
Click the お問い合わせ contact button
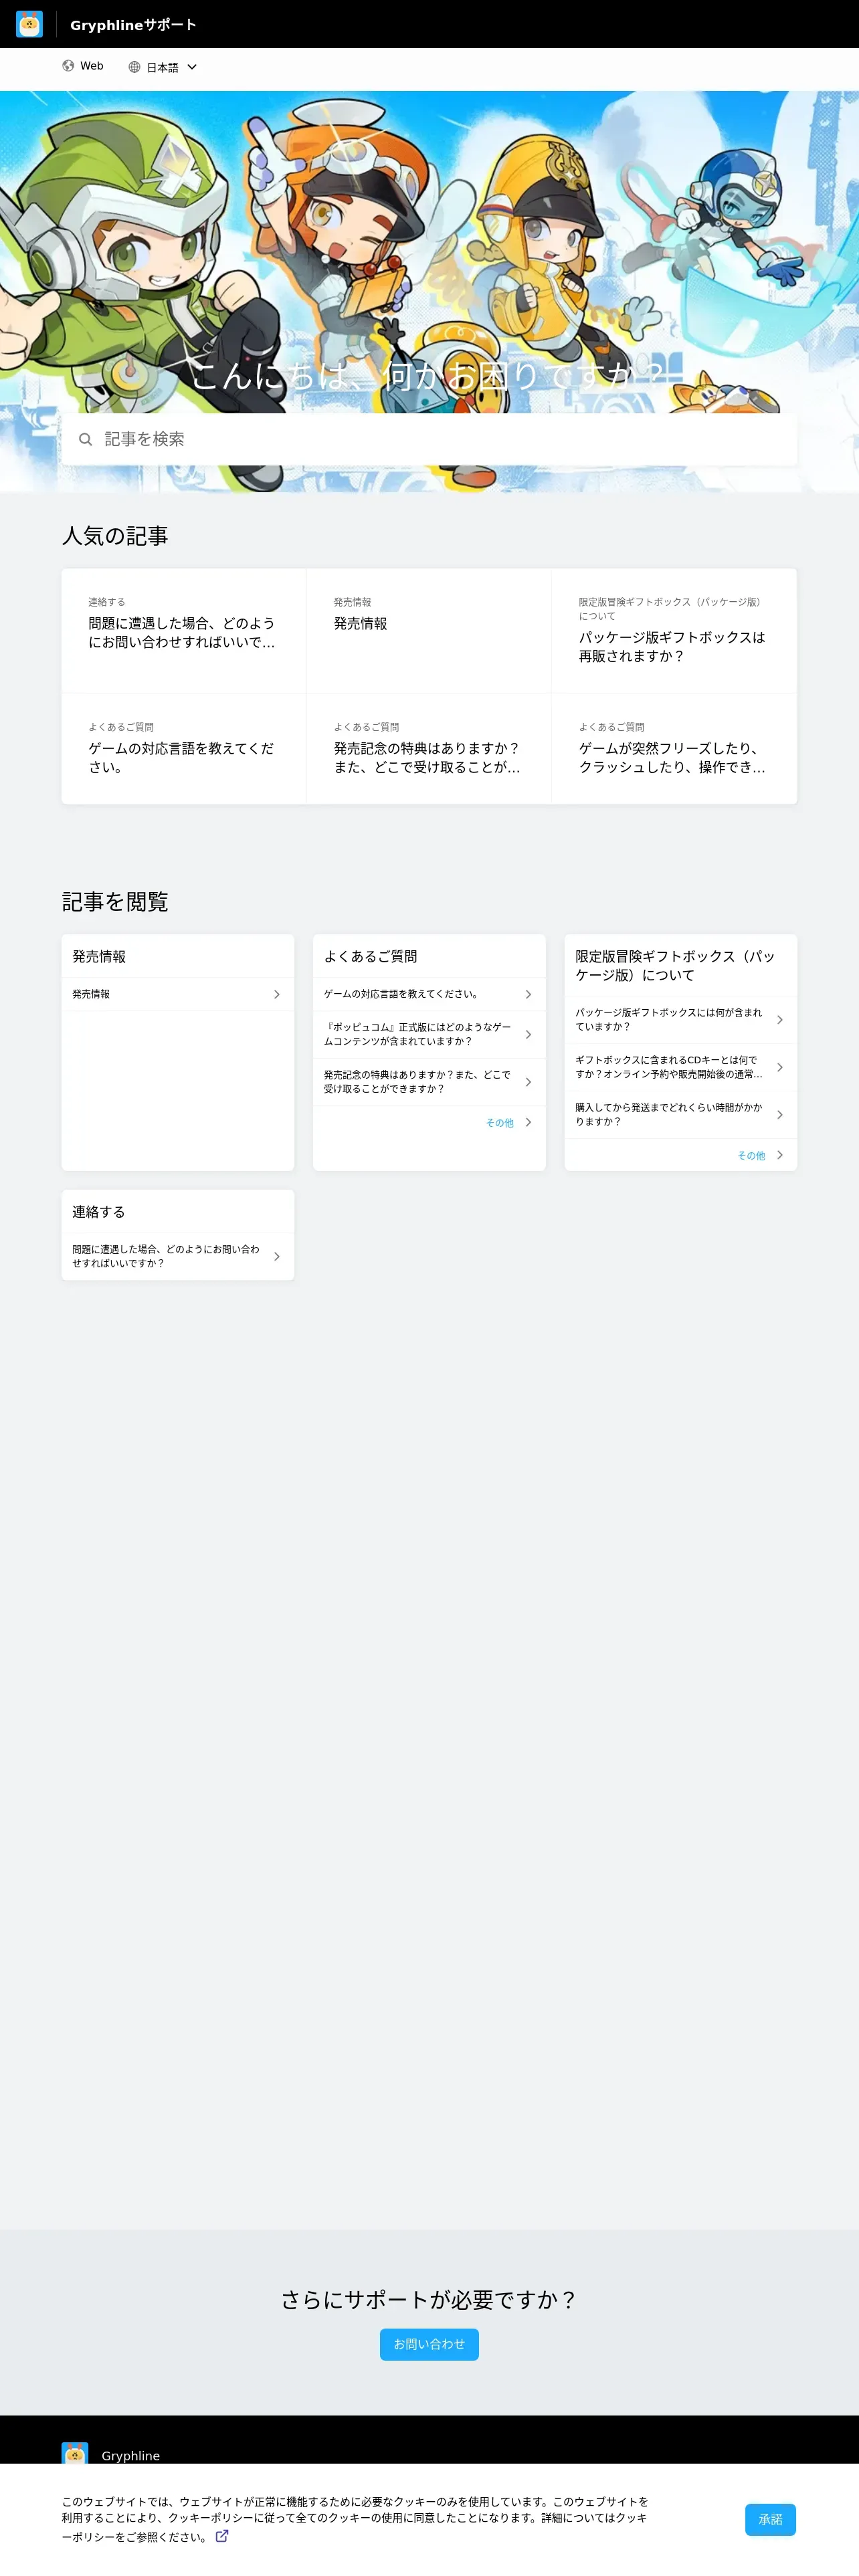[x=429, y=2344]
